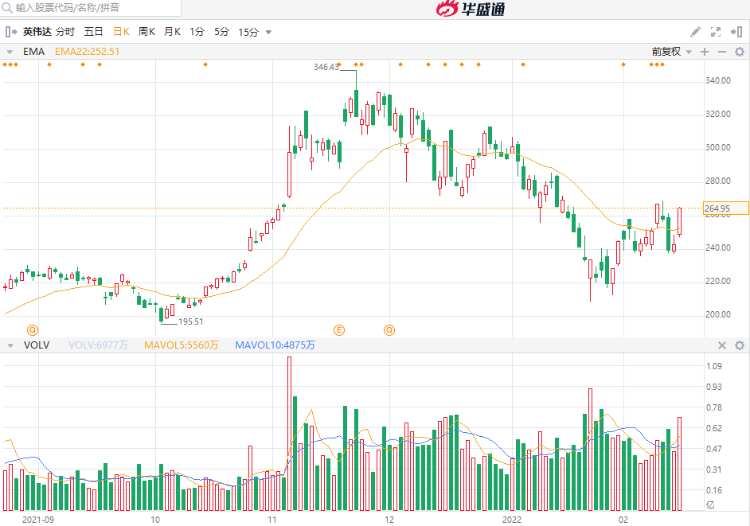Expand the EMA indicator selector arrow

click(11, 51)
